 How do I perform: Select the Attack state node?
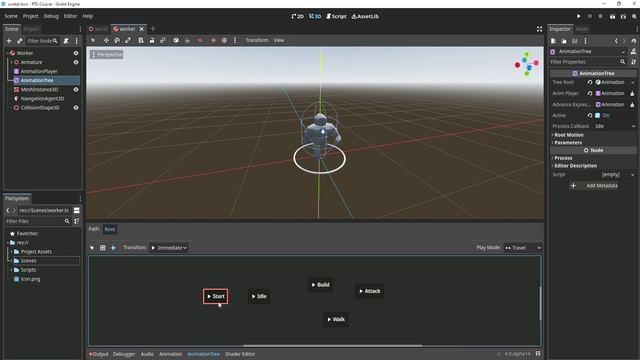(369, 291)
